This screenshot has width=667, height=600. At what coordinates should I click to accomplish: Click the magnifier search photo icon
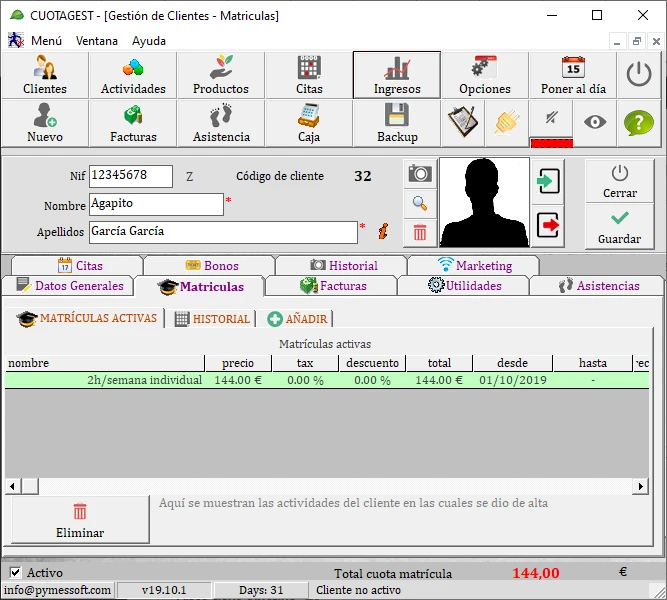tap(420, 203)
